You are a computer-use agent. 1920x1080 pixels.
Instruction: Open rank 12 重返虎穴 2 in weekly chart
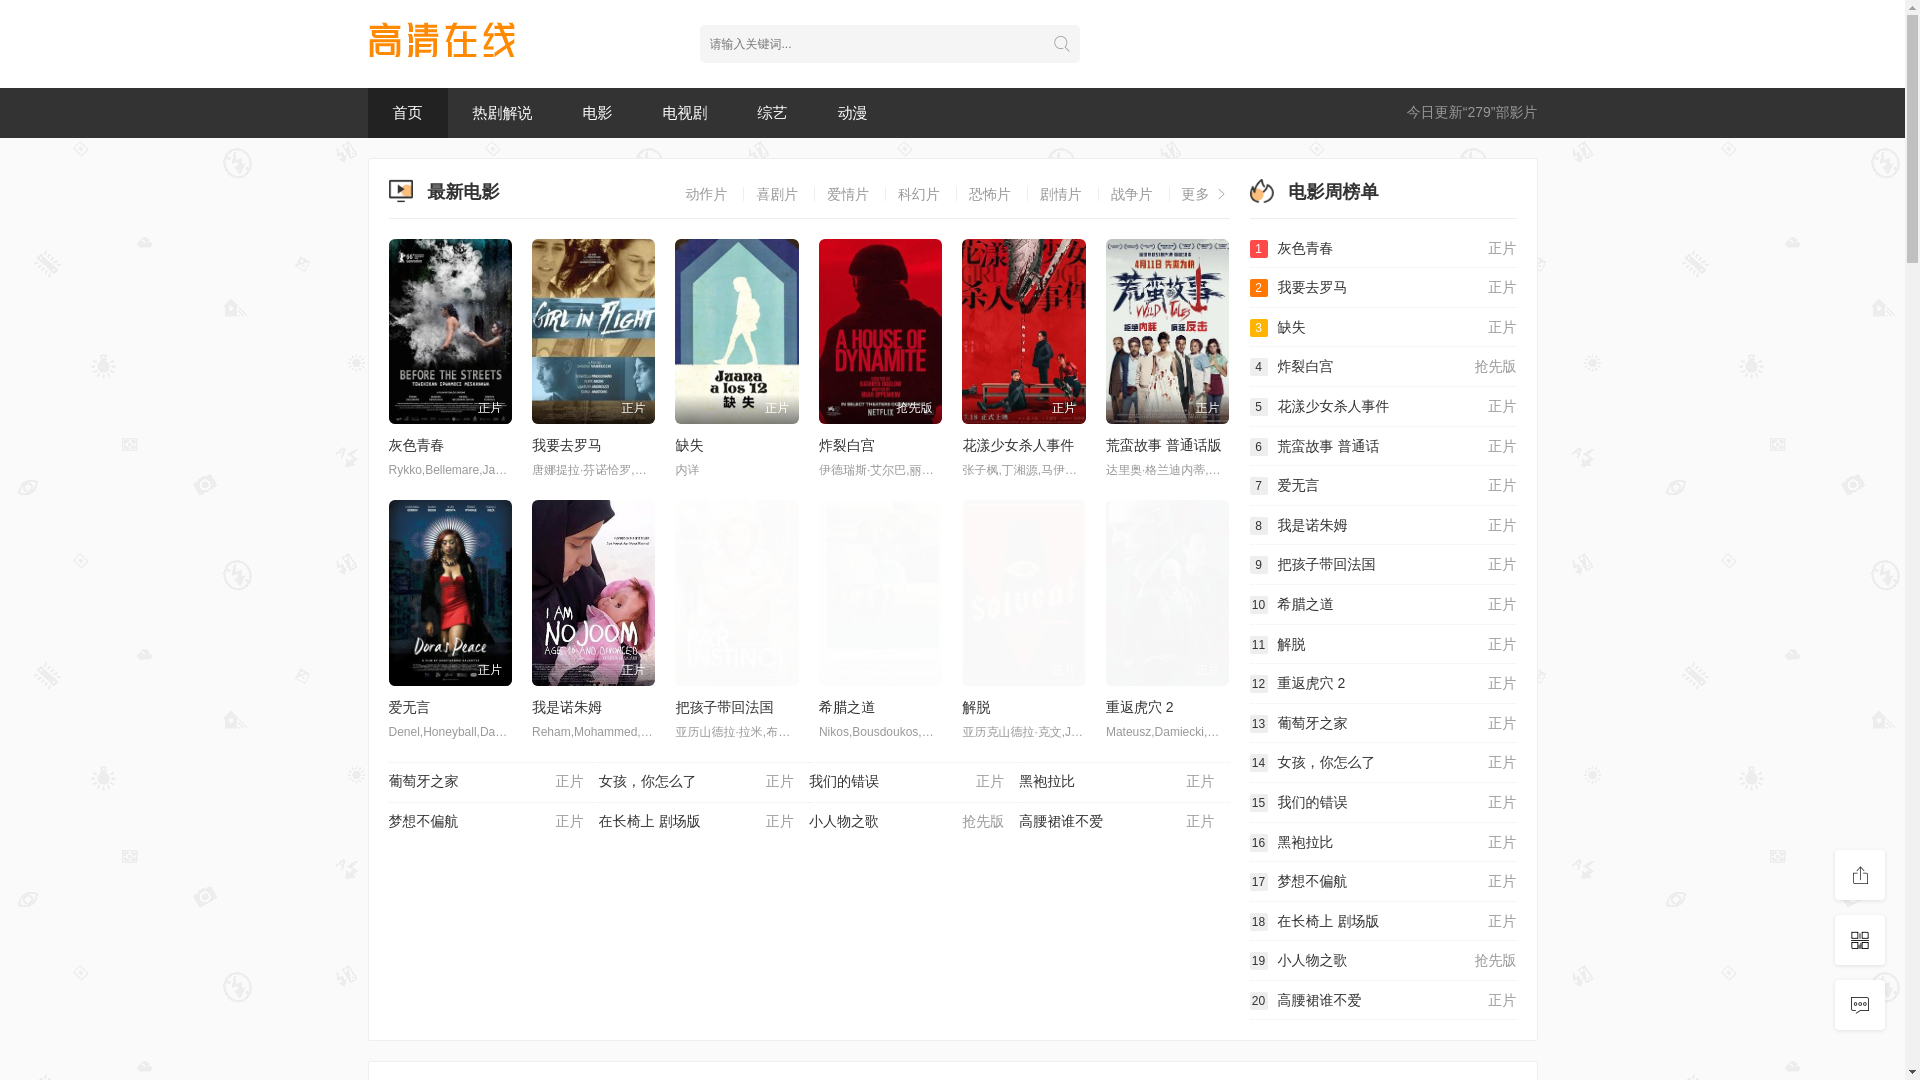[1383, 683]
